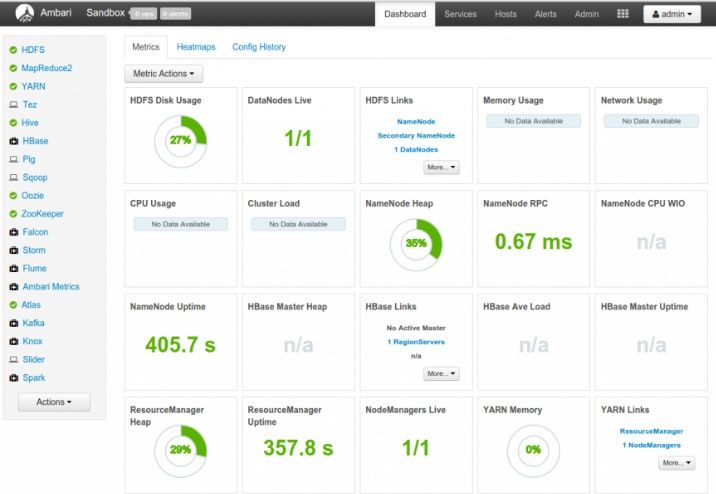Open the ResourceManager link in YARN Links

click(651, 431)
